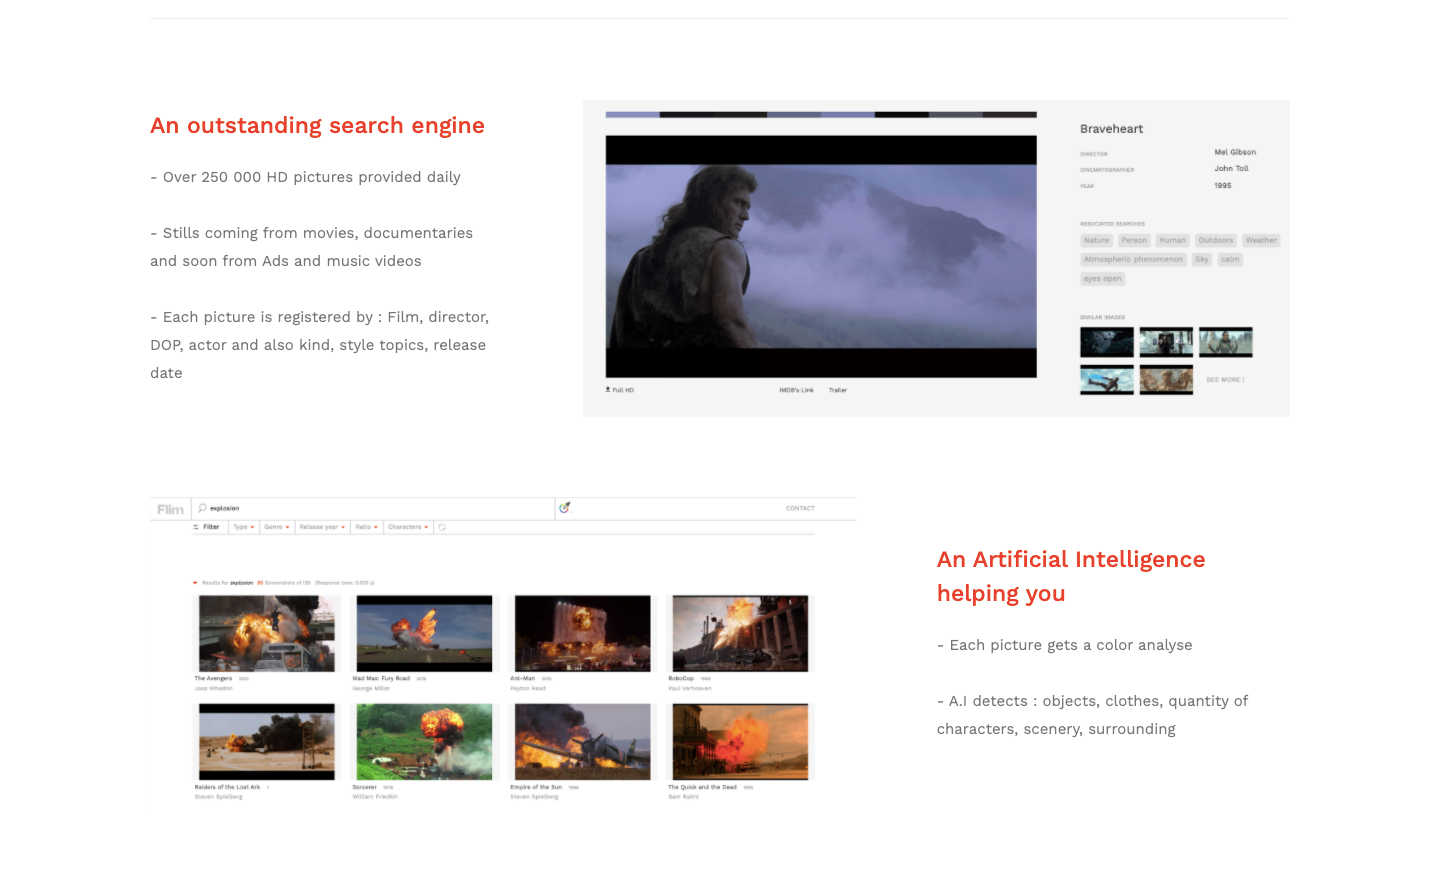Click the refresh icon beside Characters filter

pyautogui.click(x=444, y=527)
